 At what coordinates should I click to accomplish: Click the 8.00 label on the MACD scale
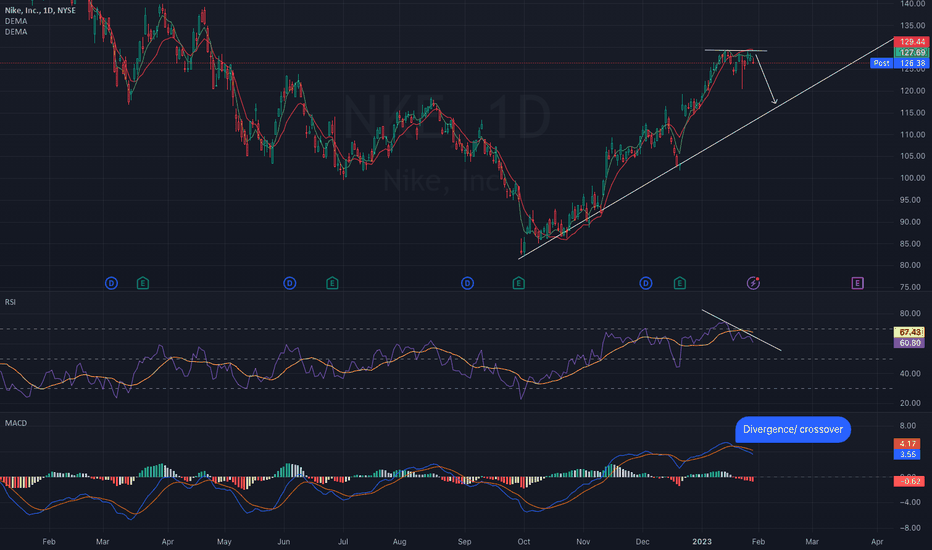(x=908, y=425)
